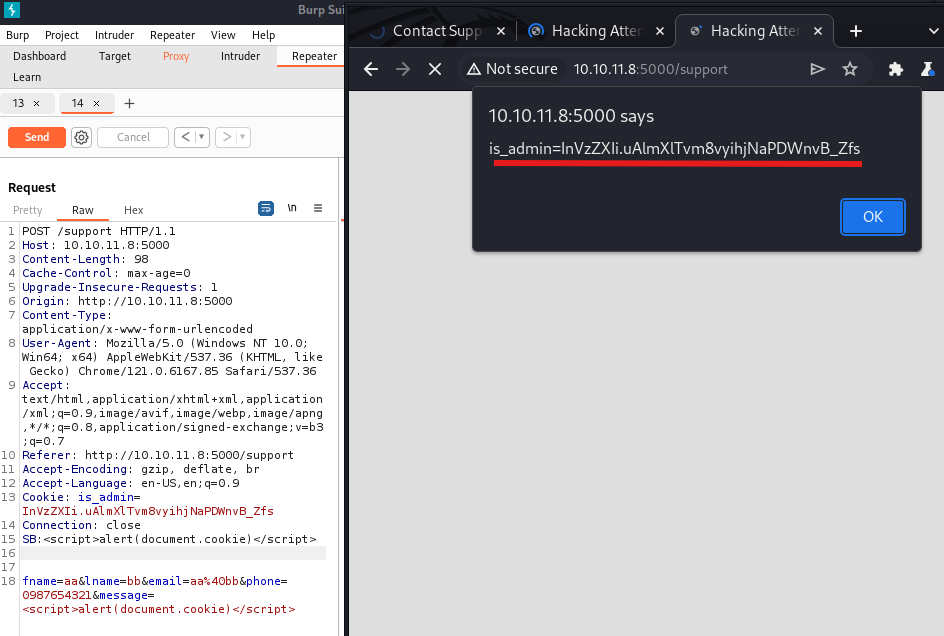
Task: Bookmark the page with the star icon
Action: [x=849, y=69]
